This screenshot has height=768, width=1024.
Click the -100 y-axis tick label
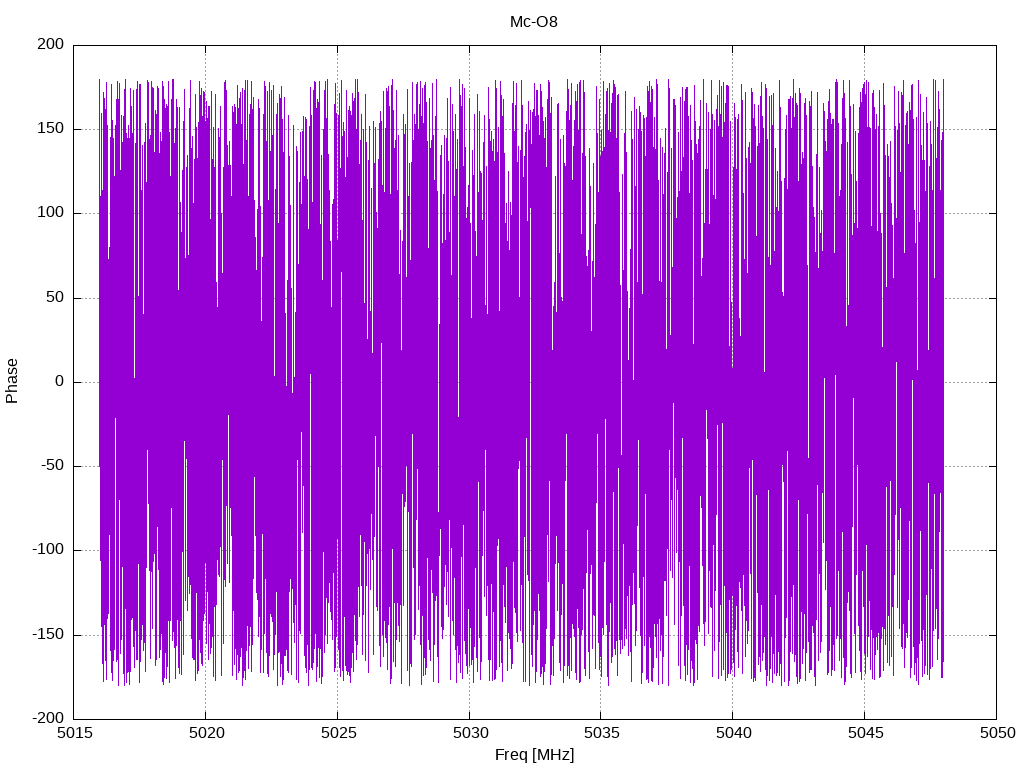[x=48, y=550]
